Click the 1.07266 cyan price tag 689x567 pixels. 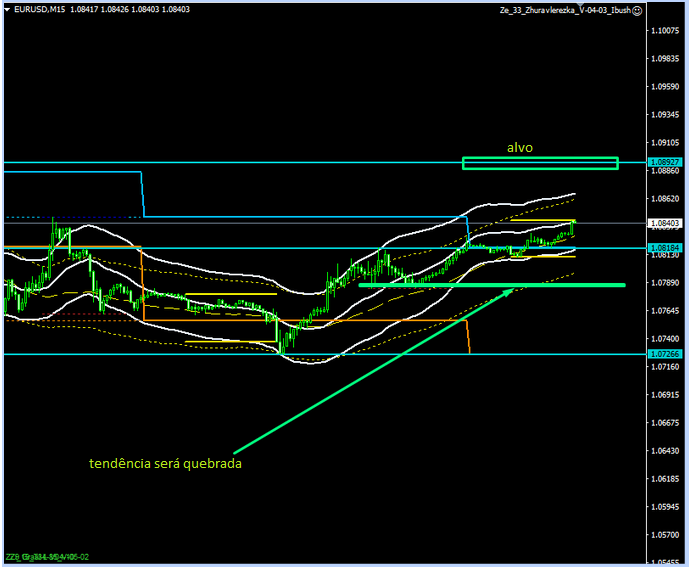click(x=665, y=354)
